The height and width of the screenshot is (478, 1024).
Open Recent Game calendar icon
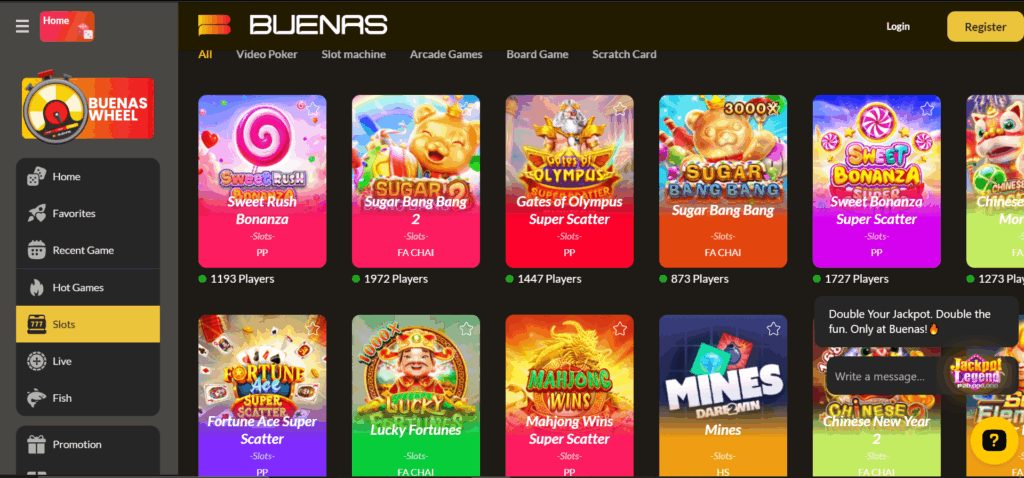[x=37, y=250]
